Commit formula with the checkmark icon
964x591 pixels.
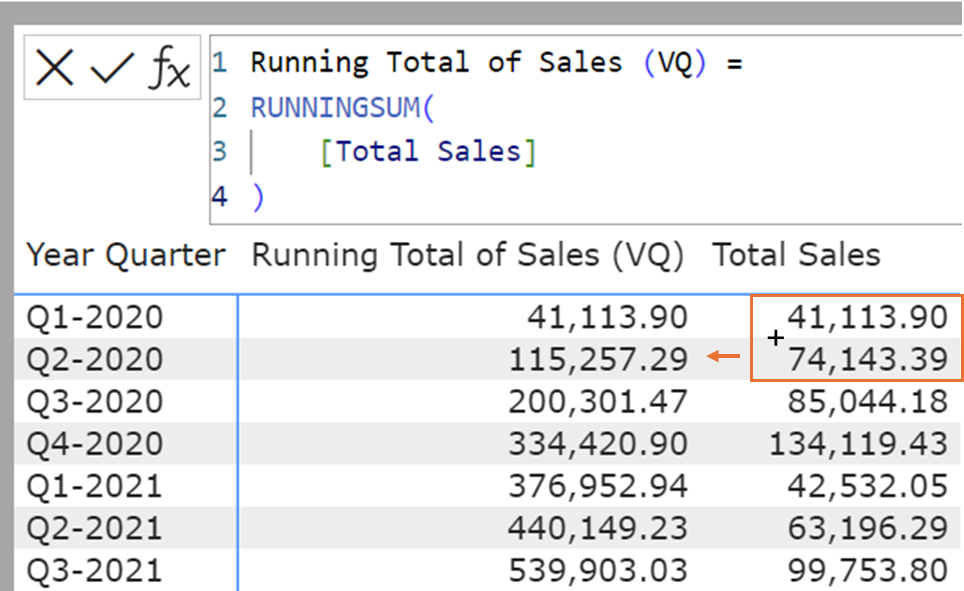pyautogui.click(x=112, y=69)
